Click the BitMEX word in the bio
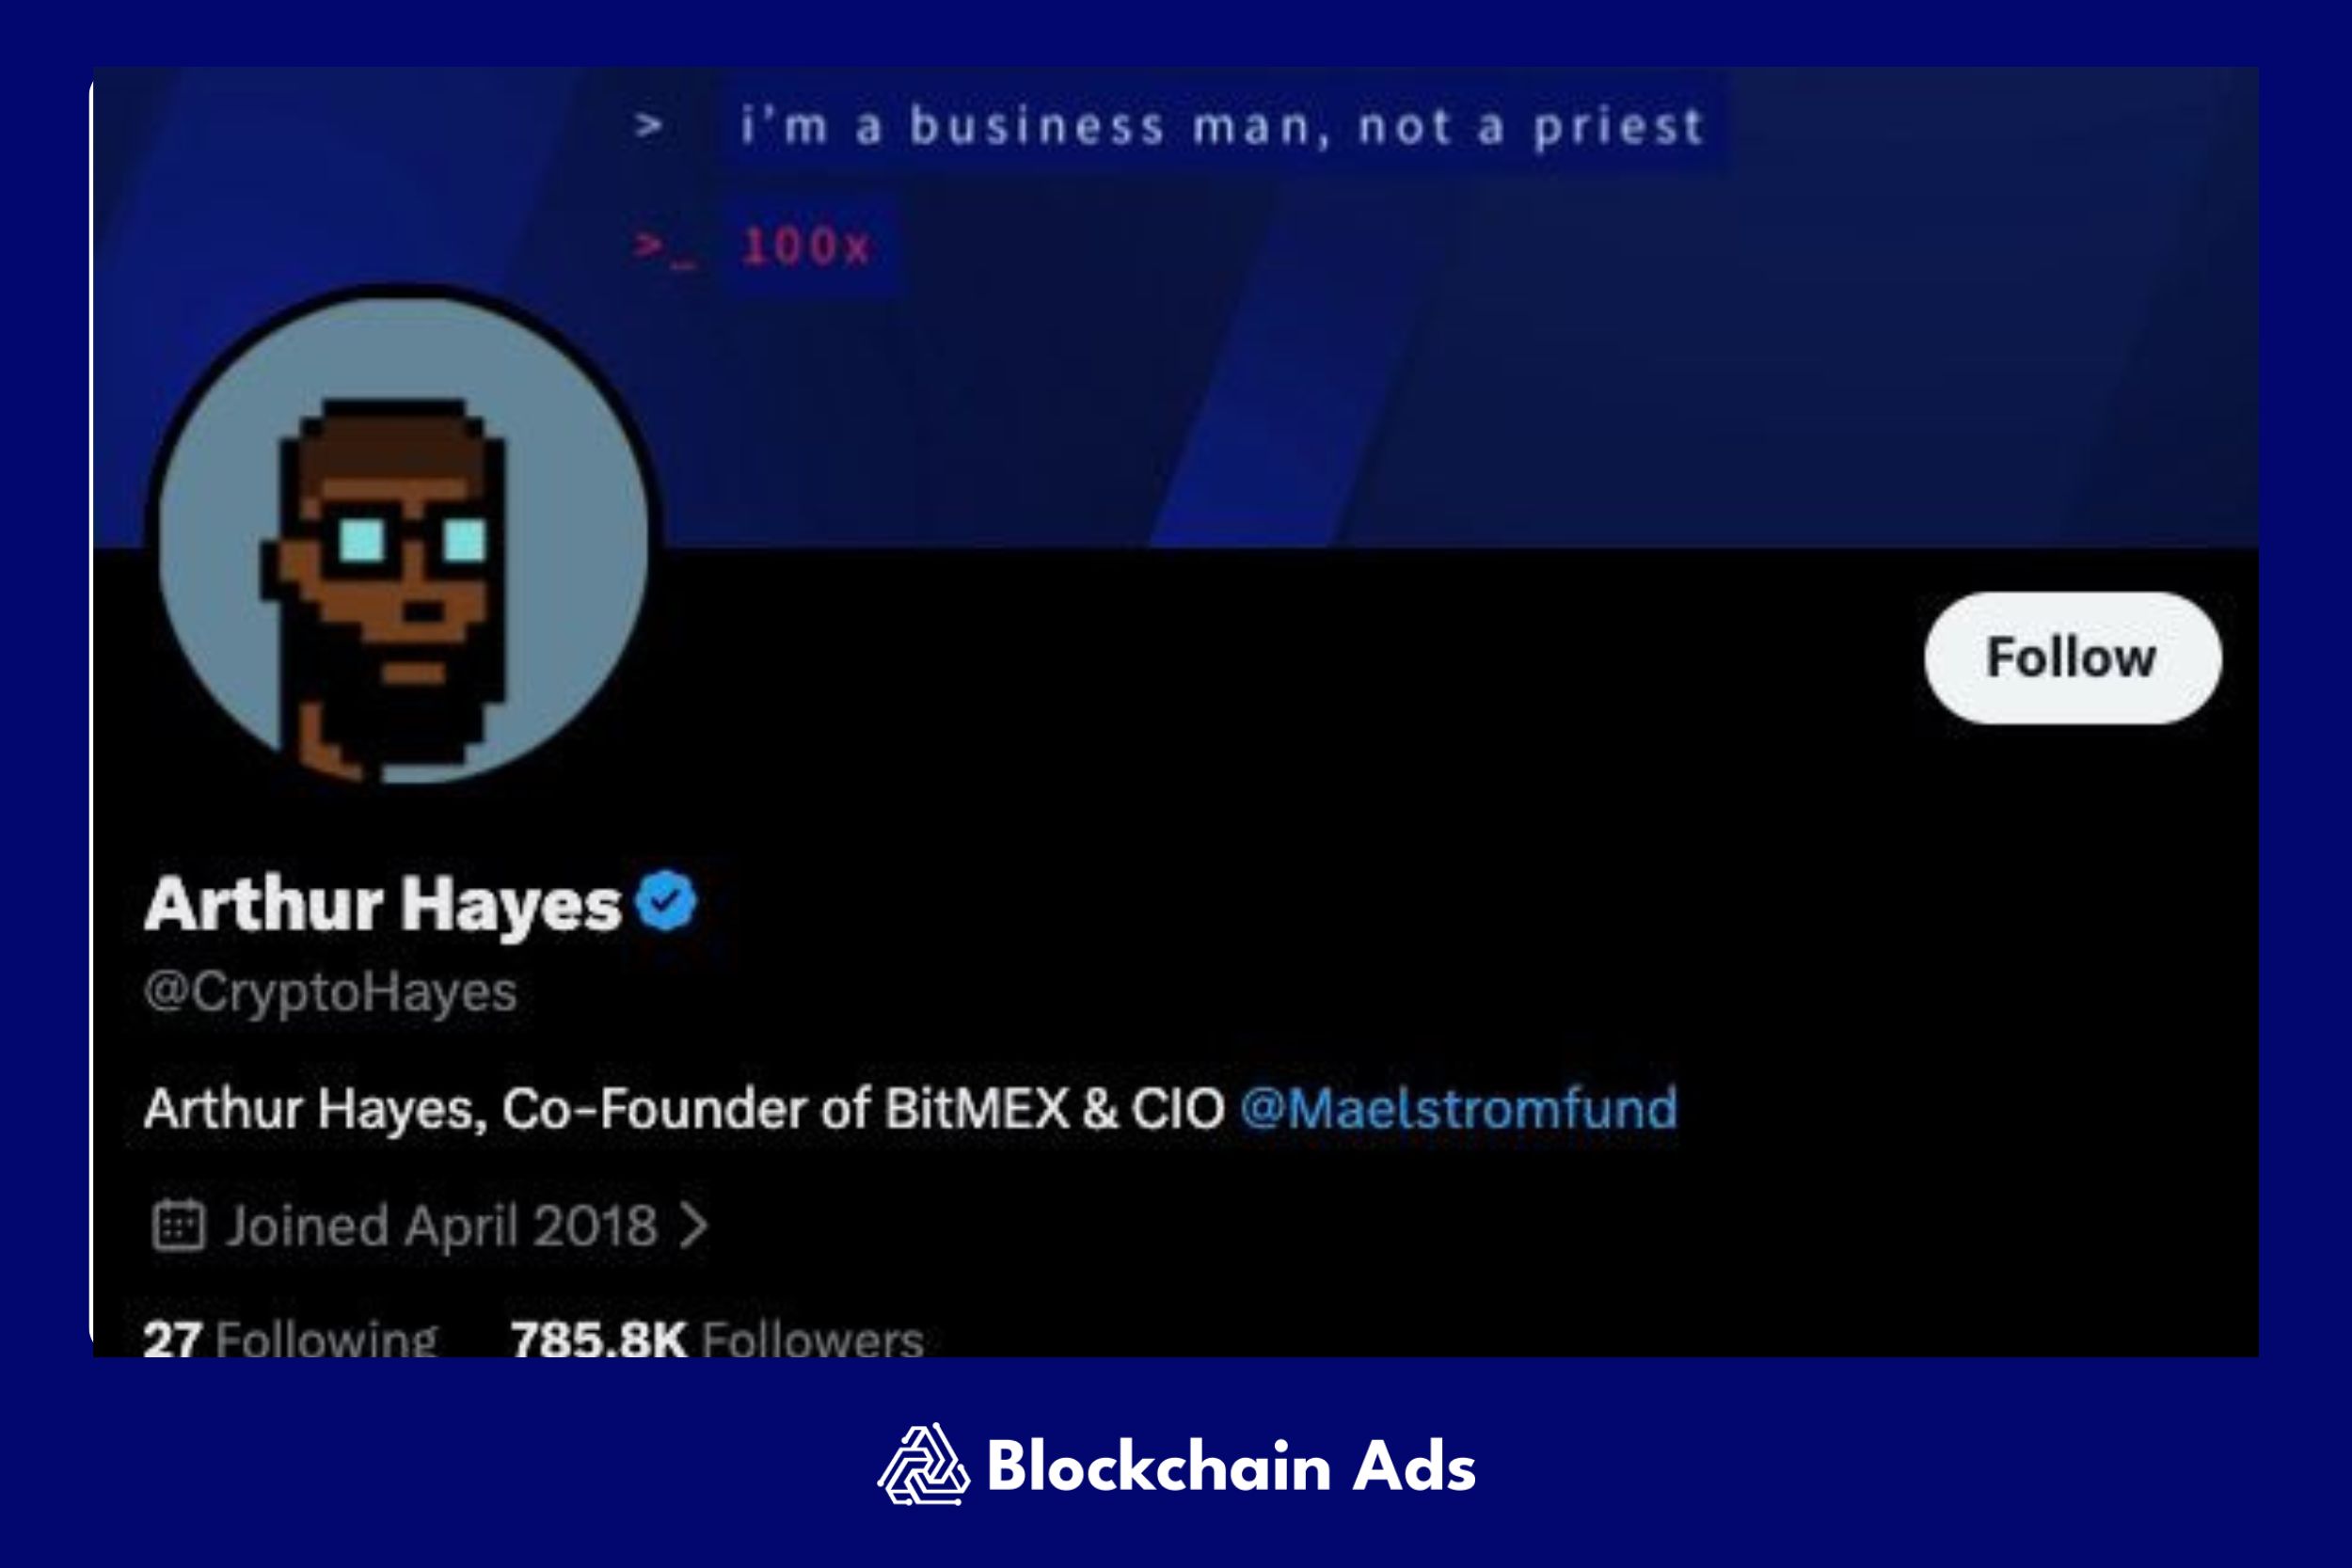2352x1568 pixels. (977, 1109)
